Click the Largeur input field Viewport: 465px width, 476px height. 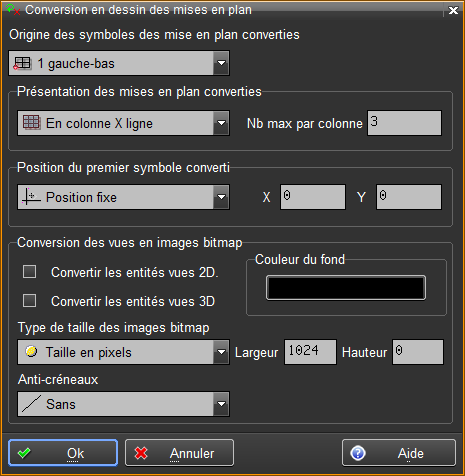click(310, 352)
